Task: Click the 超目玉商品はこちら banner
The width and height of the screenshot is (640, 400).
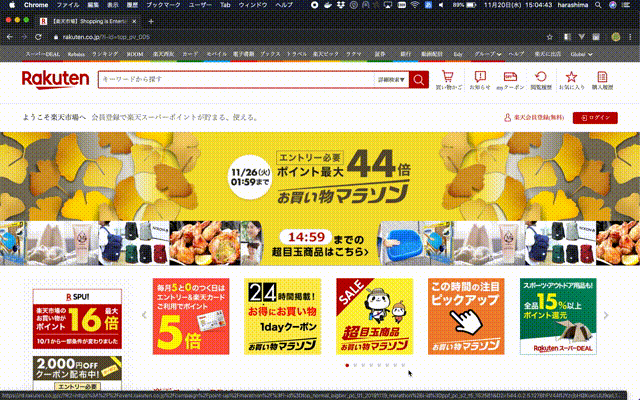Action: click(320, 243)
